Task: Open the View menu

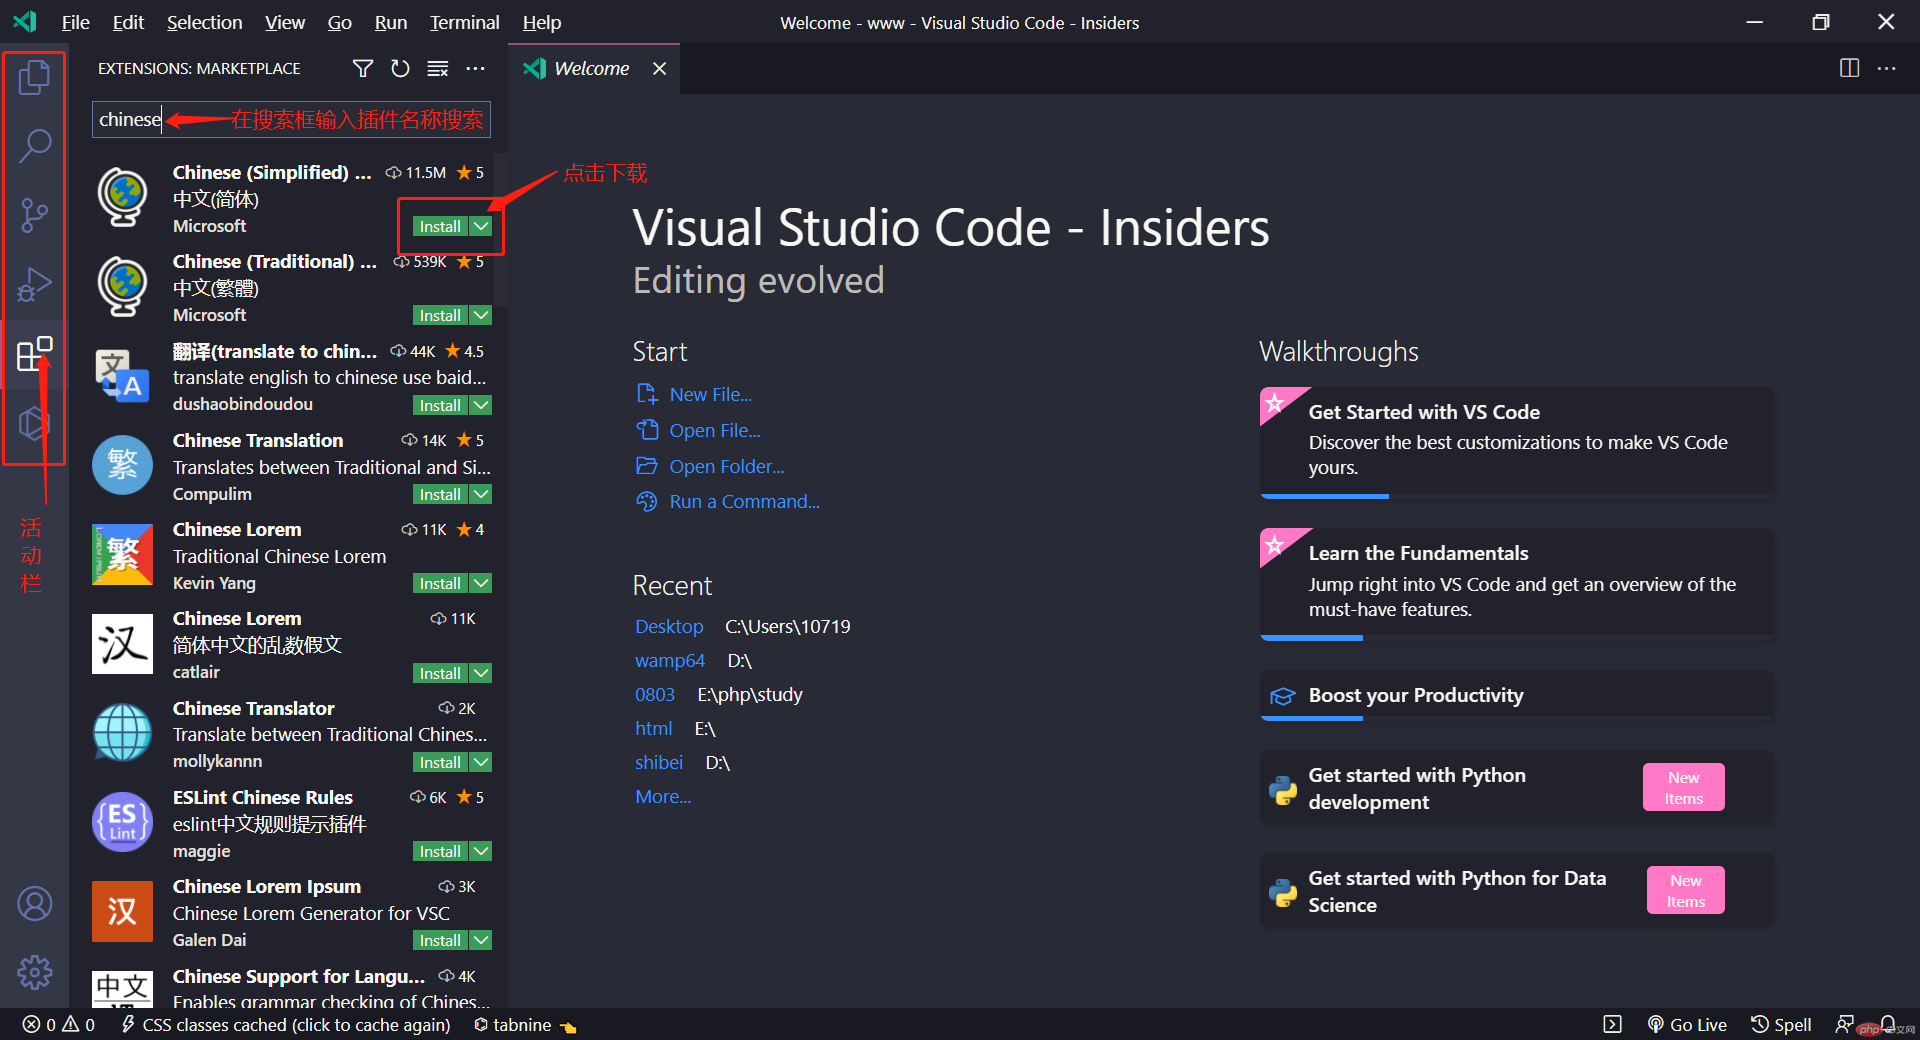Action: pos(285,22)
